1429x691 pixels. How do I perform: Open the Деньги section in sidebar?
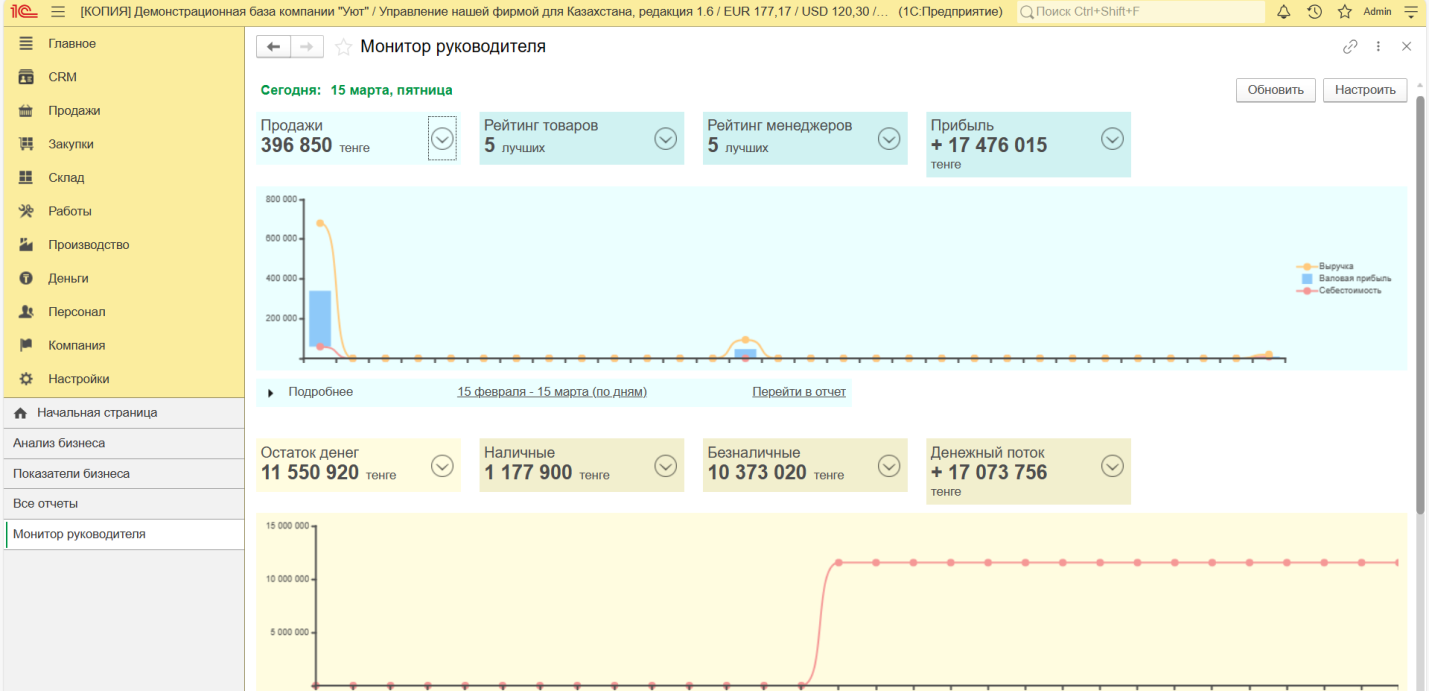pos(68,278)
